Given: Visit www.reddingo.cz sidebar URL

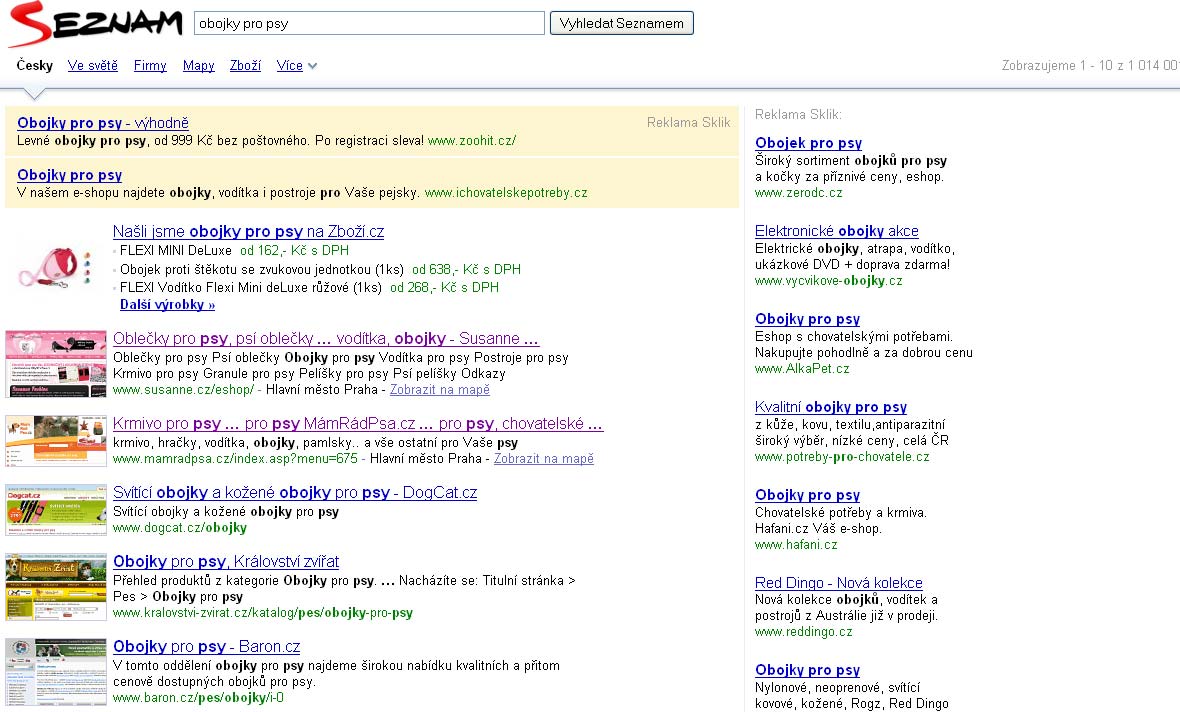Looking at the screenshot, I should (804, 632).
